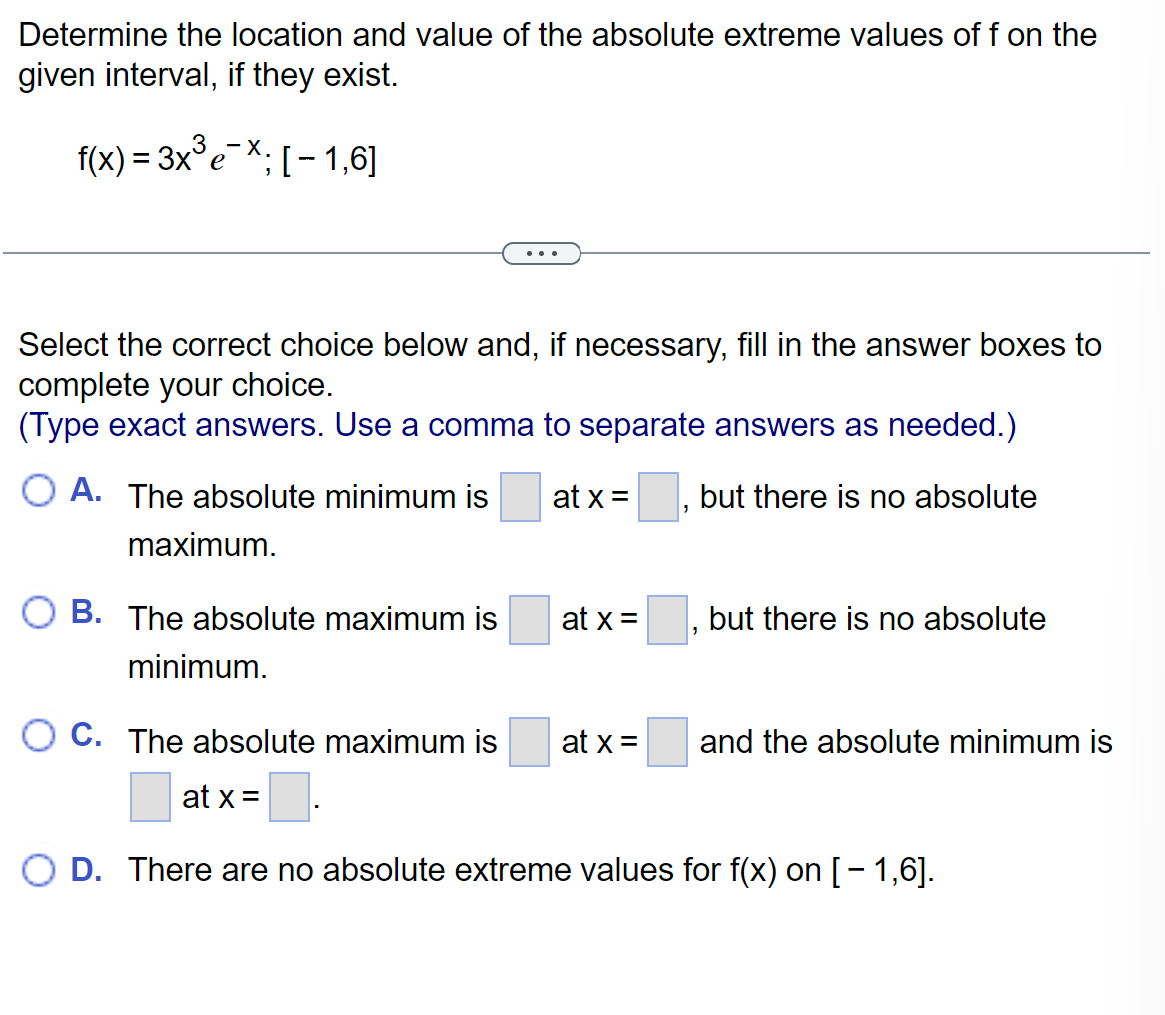Viewport: 1165px width, 1015px height.
Task: Click the absolute minimum value box in choice A
Action: 520,496
